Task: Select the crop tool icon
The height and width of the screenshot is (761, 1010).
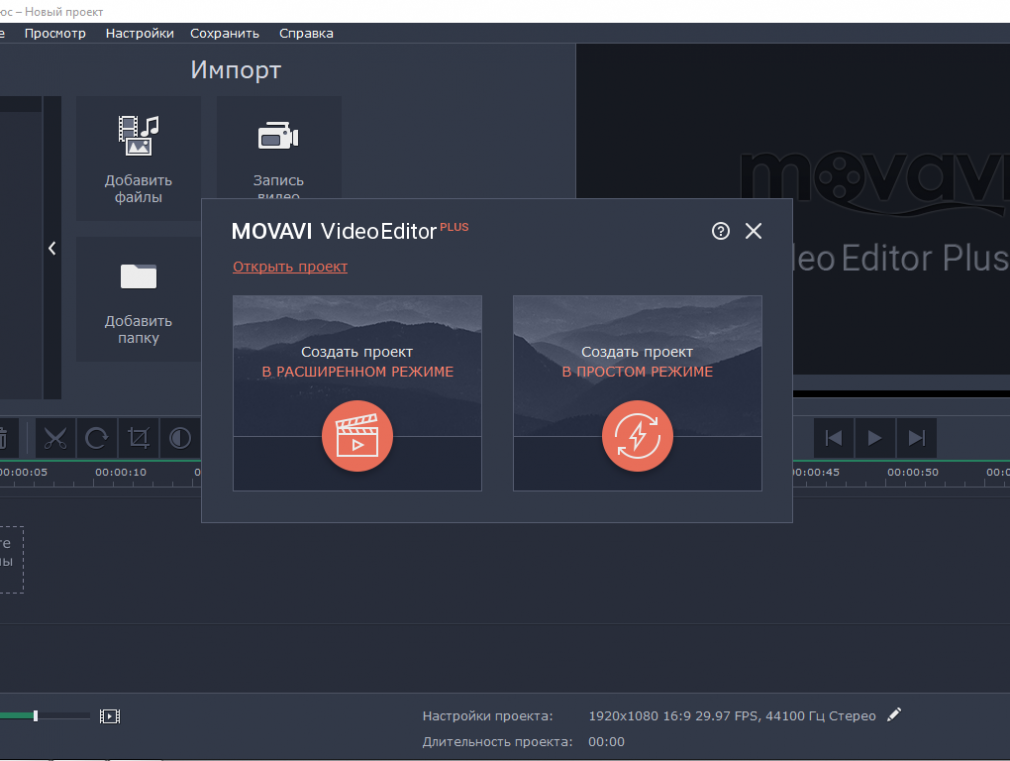Action: [x=138, y=438]
